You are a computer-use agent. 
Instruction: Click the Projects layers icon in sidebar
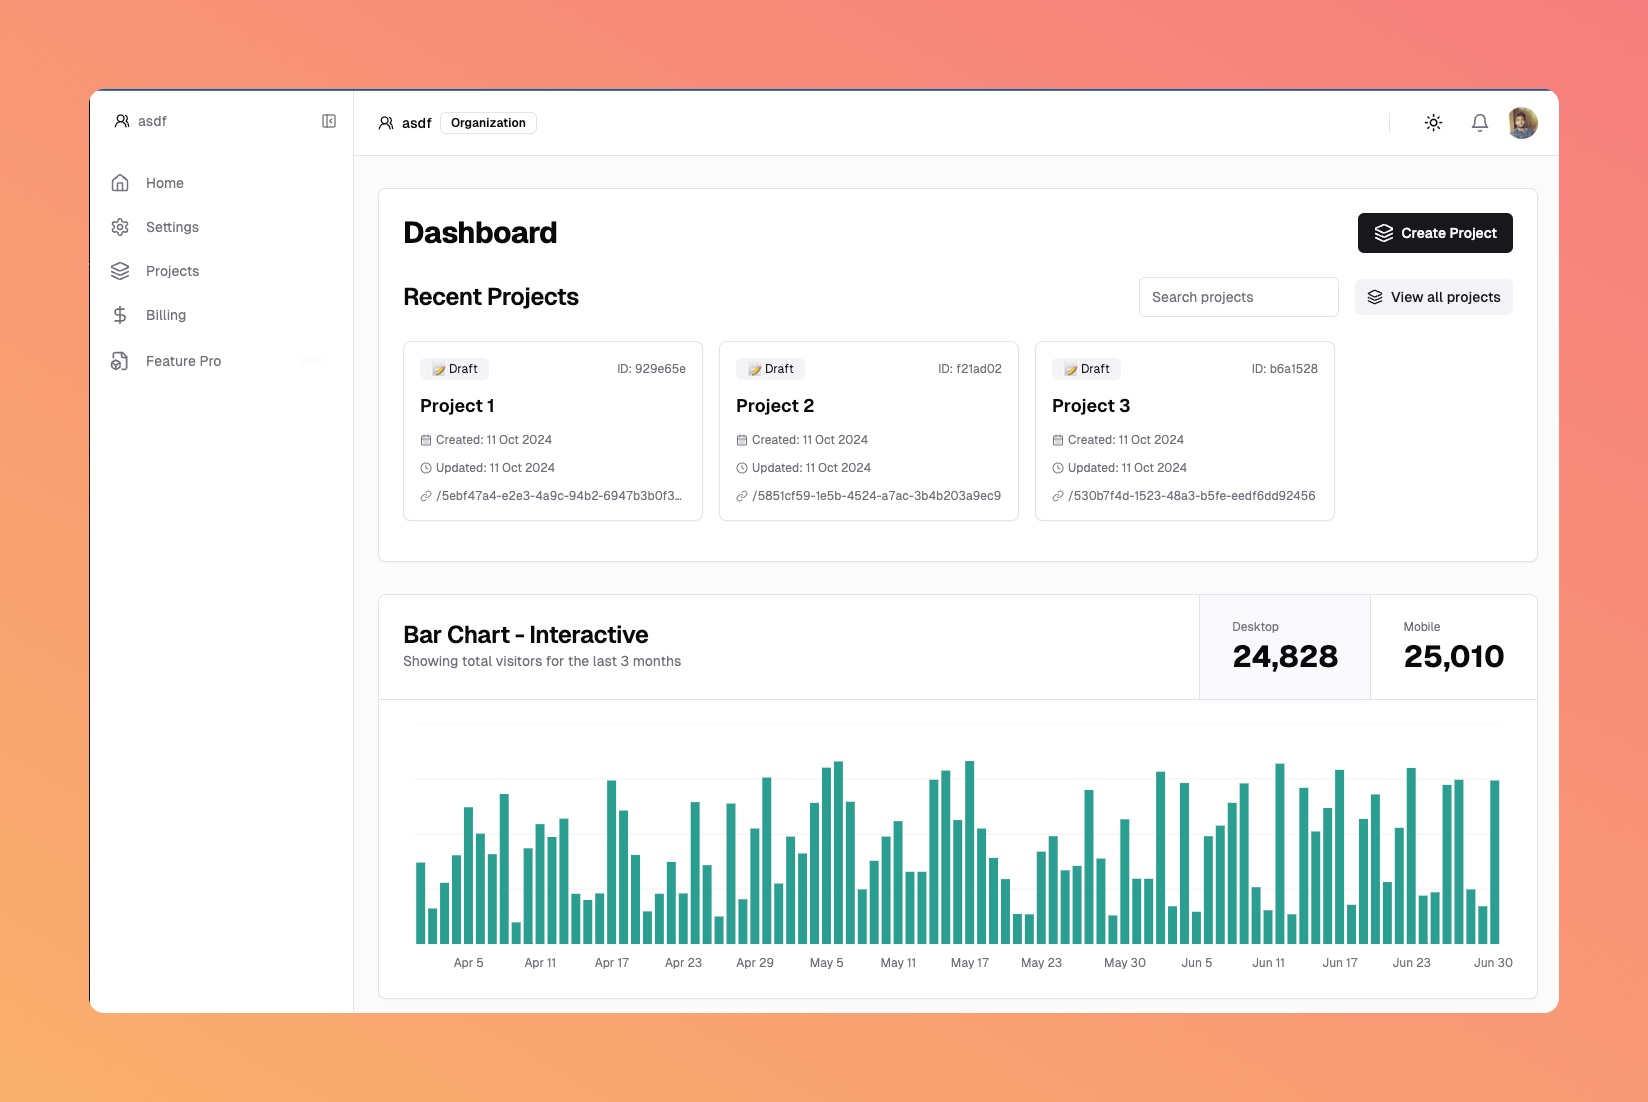click(x=120, y=271)
